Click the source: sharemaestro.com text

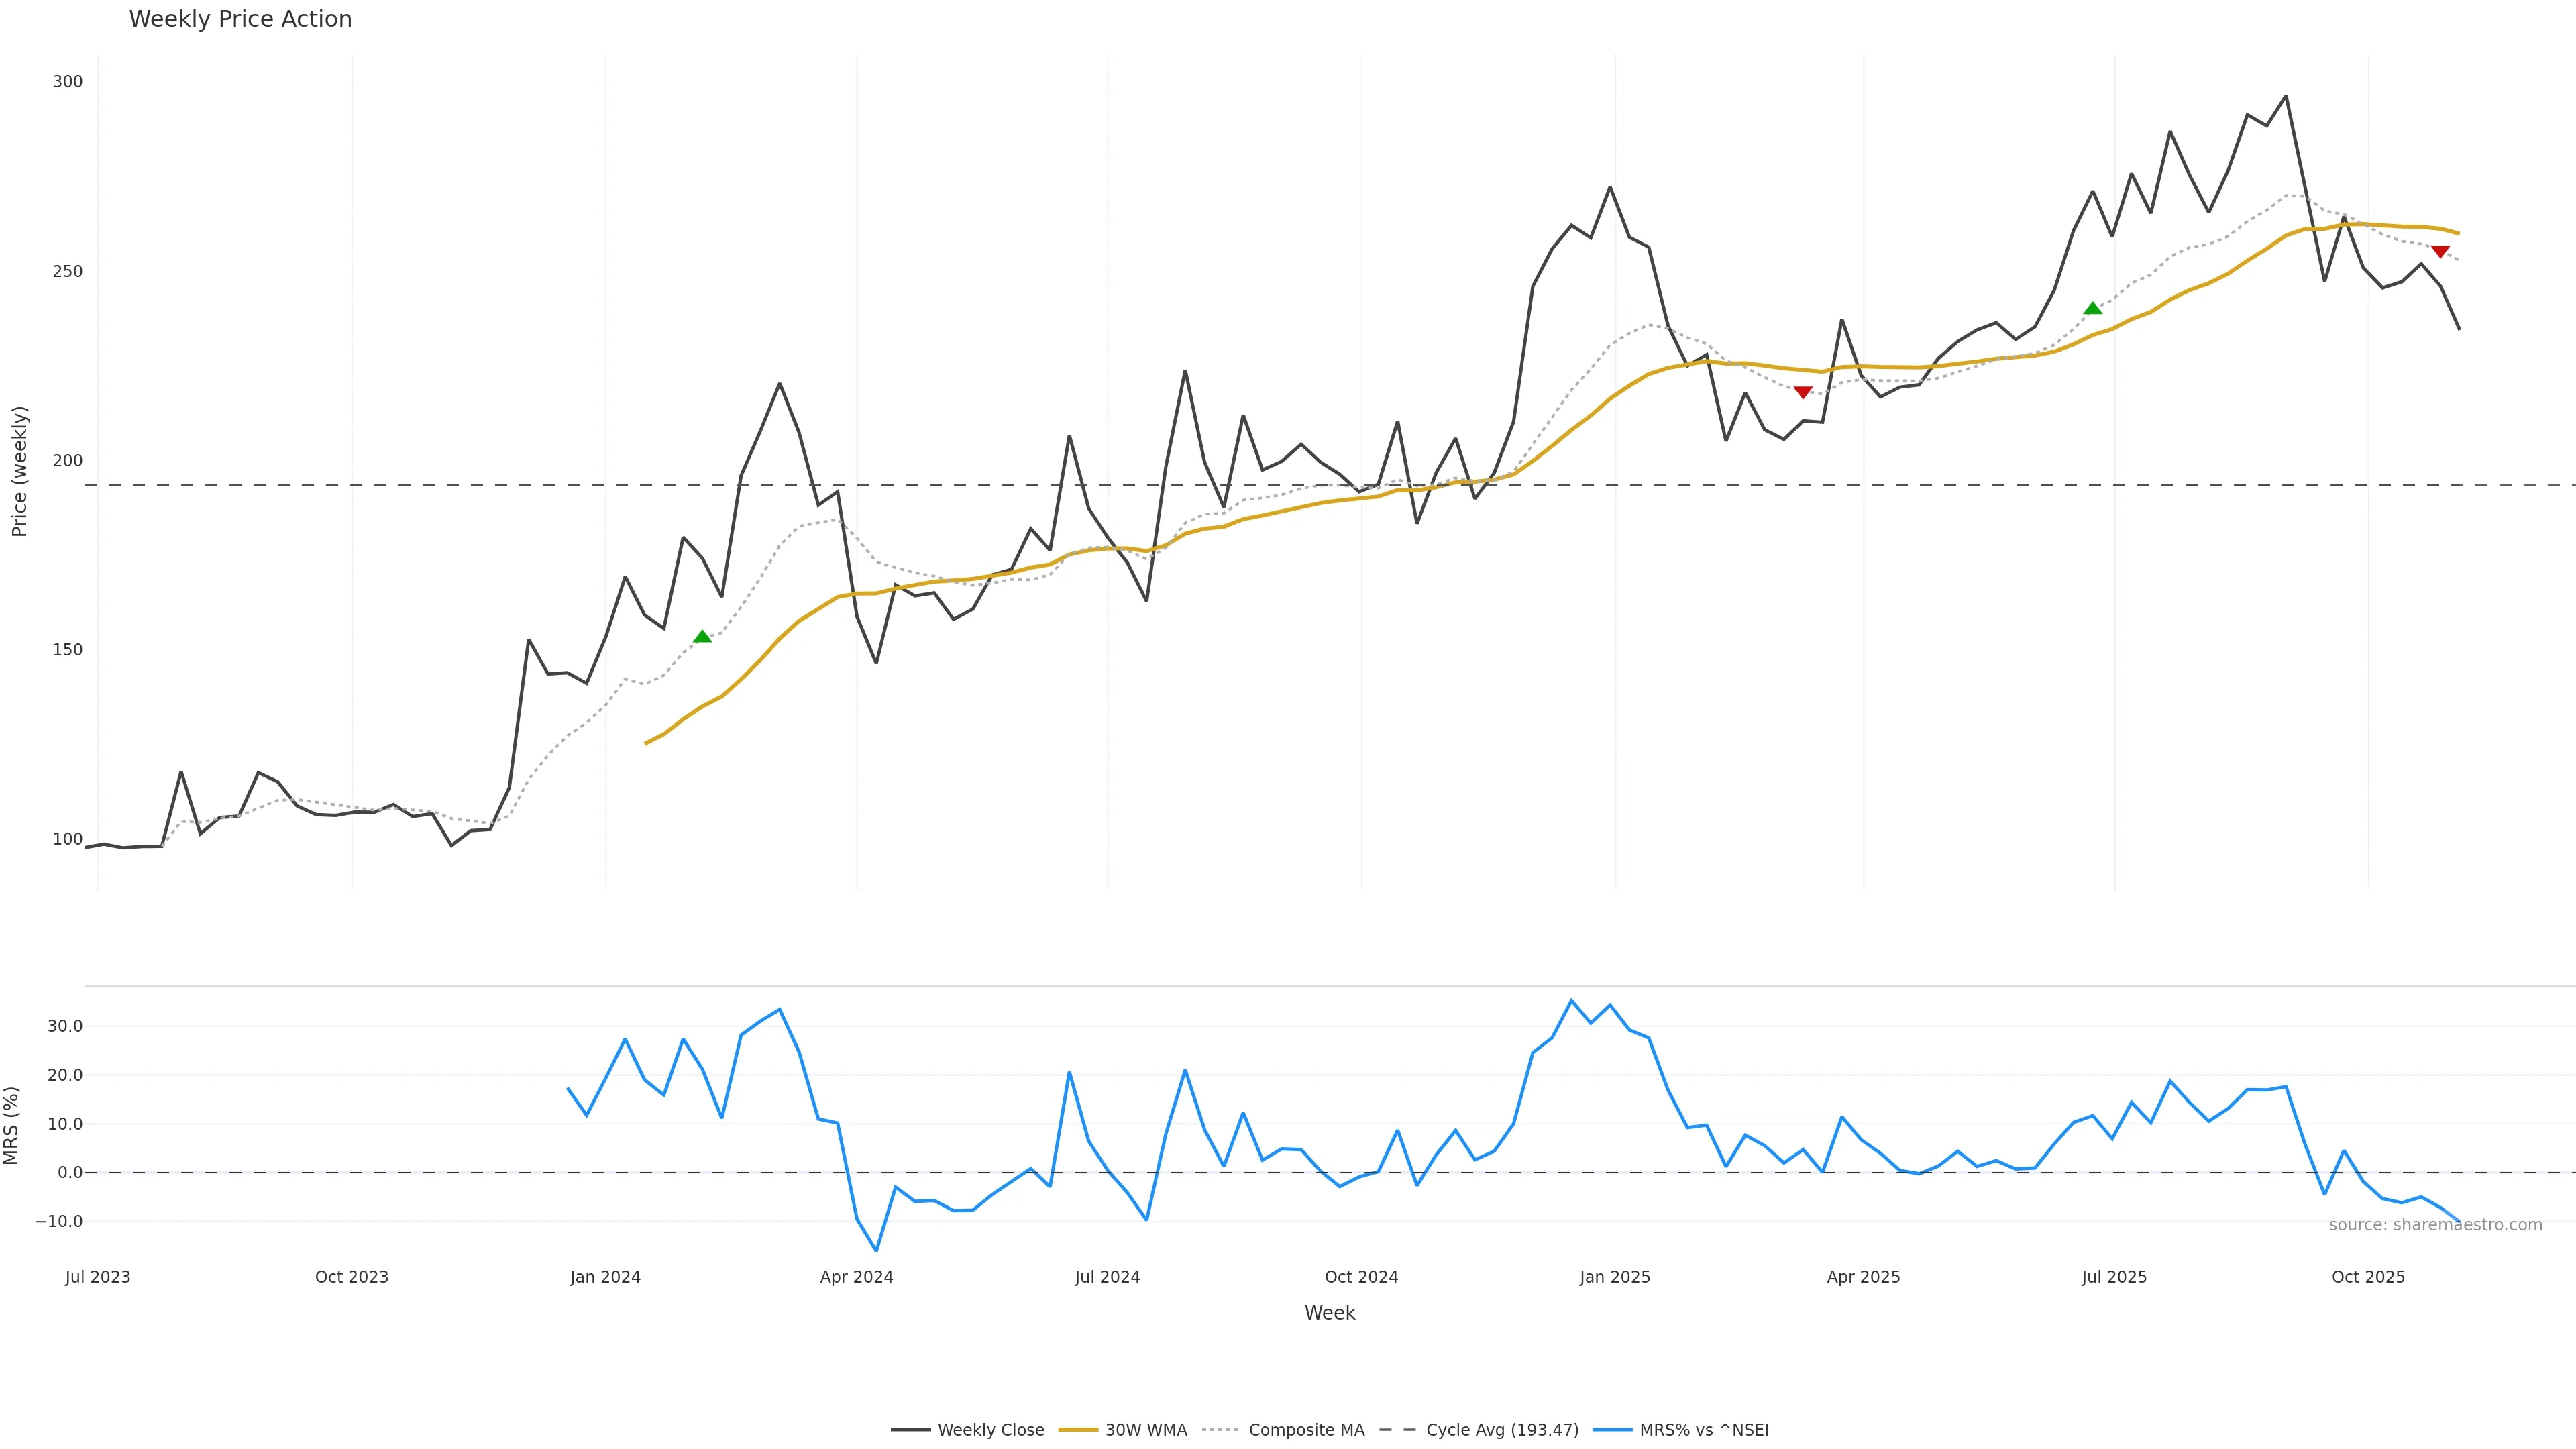(2435, 1225)
